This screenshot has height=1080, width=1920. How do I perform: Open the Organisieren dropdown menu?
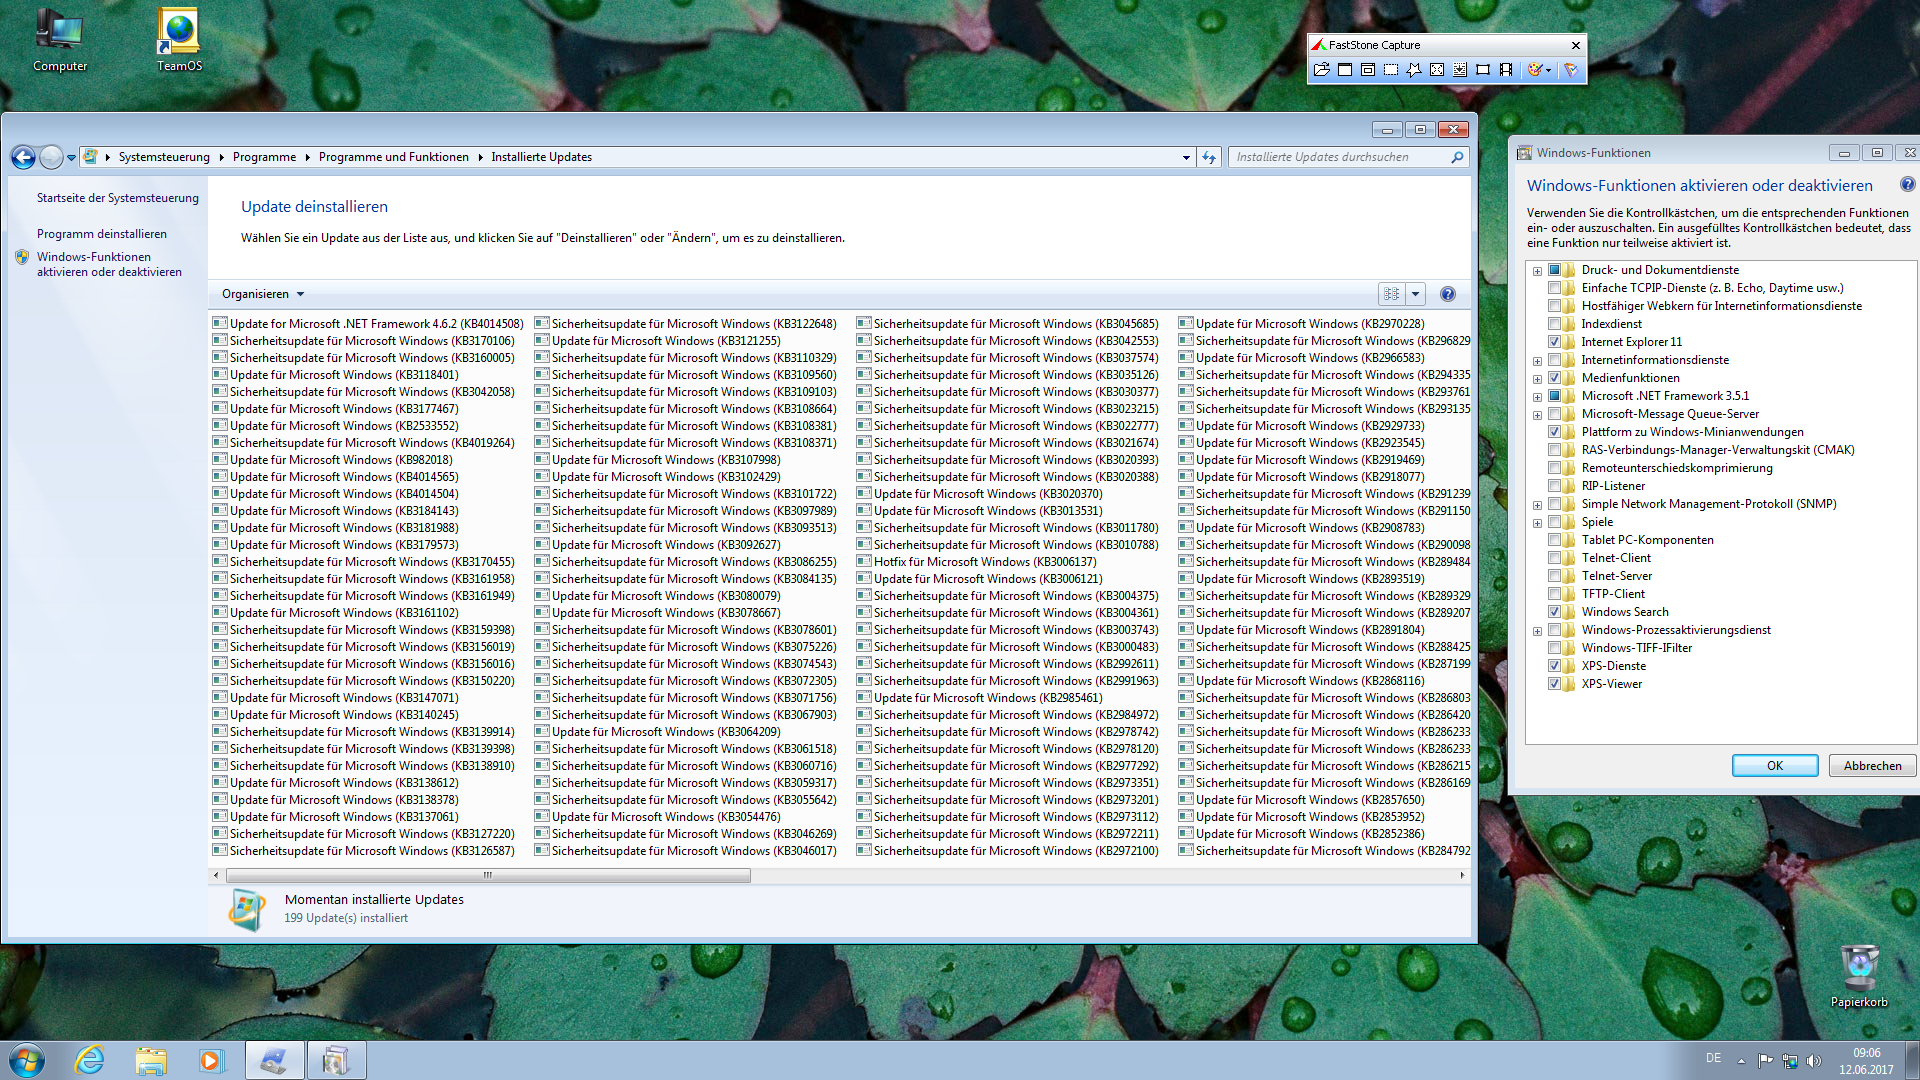click(x=263, y=294)
